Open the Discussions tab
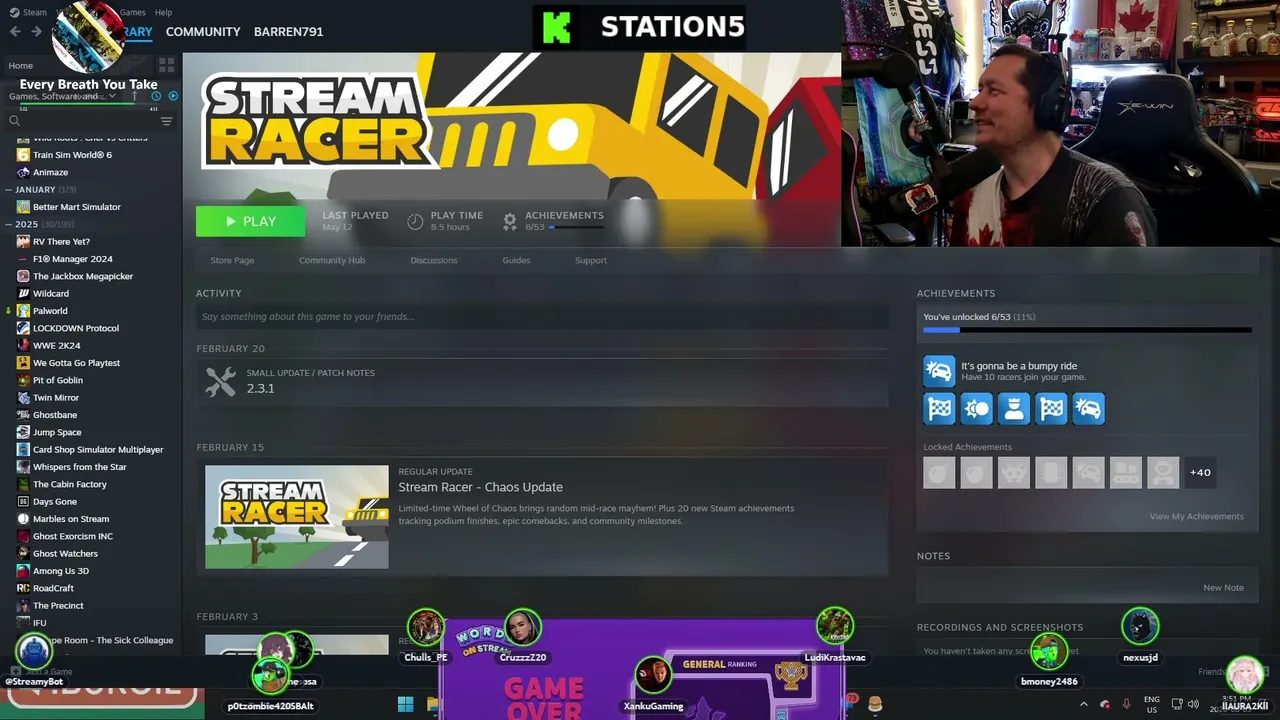 [x=434, y=260]
